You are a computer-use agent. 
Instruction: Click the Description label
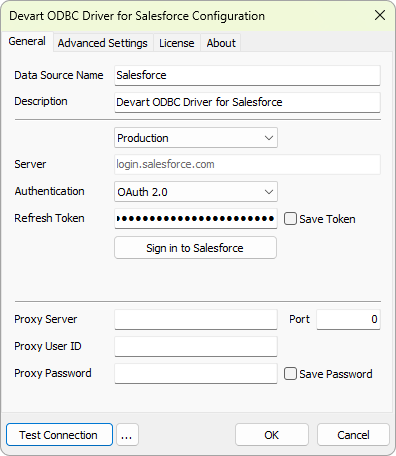[41, 101]
